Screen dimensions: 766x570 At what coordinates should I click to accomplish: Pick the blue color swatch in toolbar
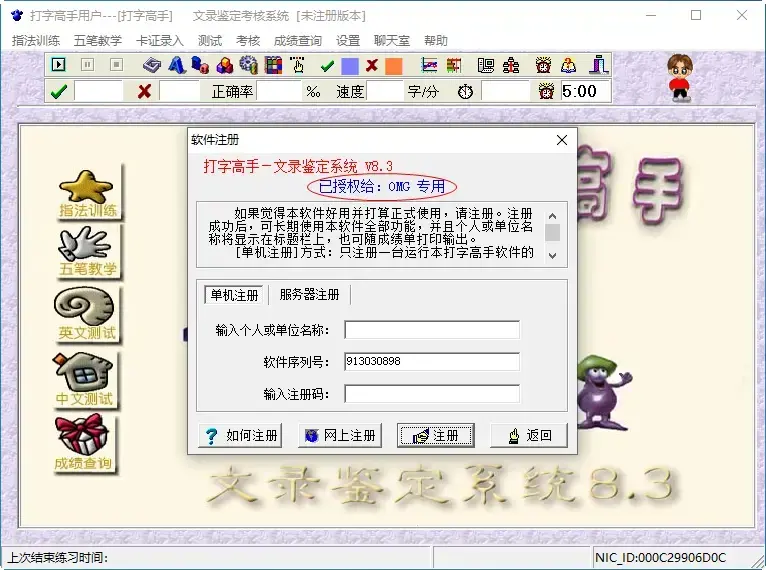coord(350,65)
